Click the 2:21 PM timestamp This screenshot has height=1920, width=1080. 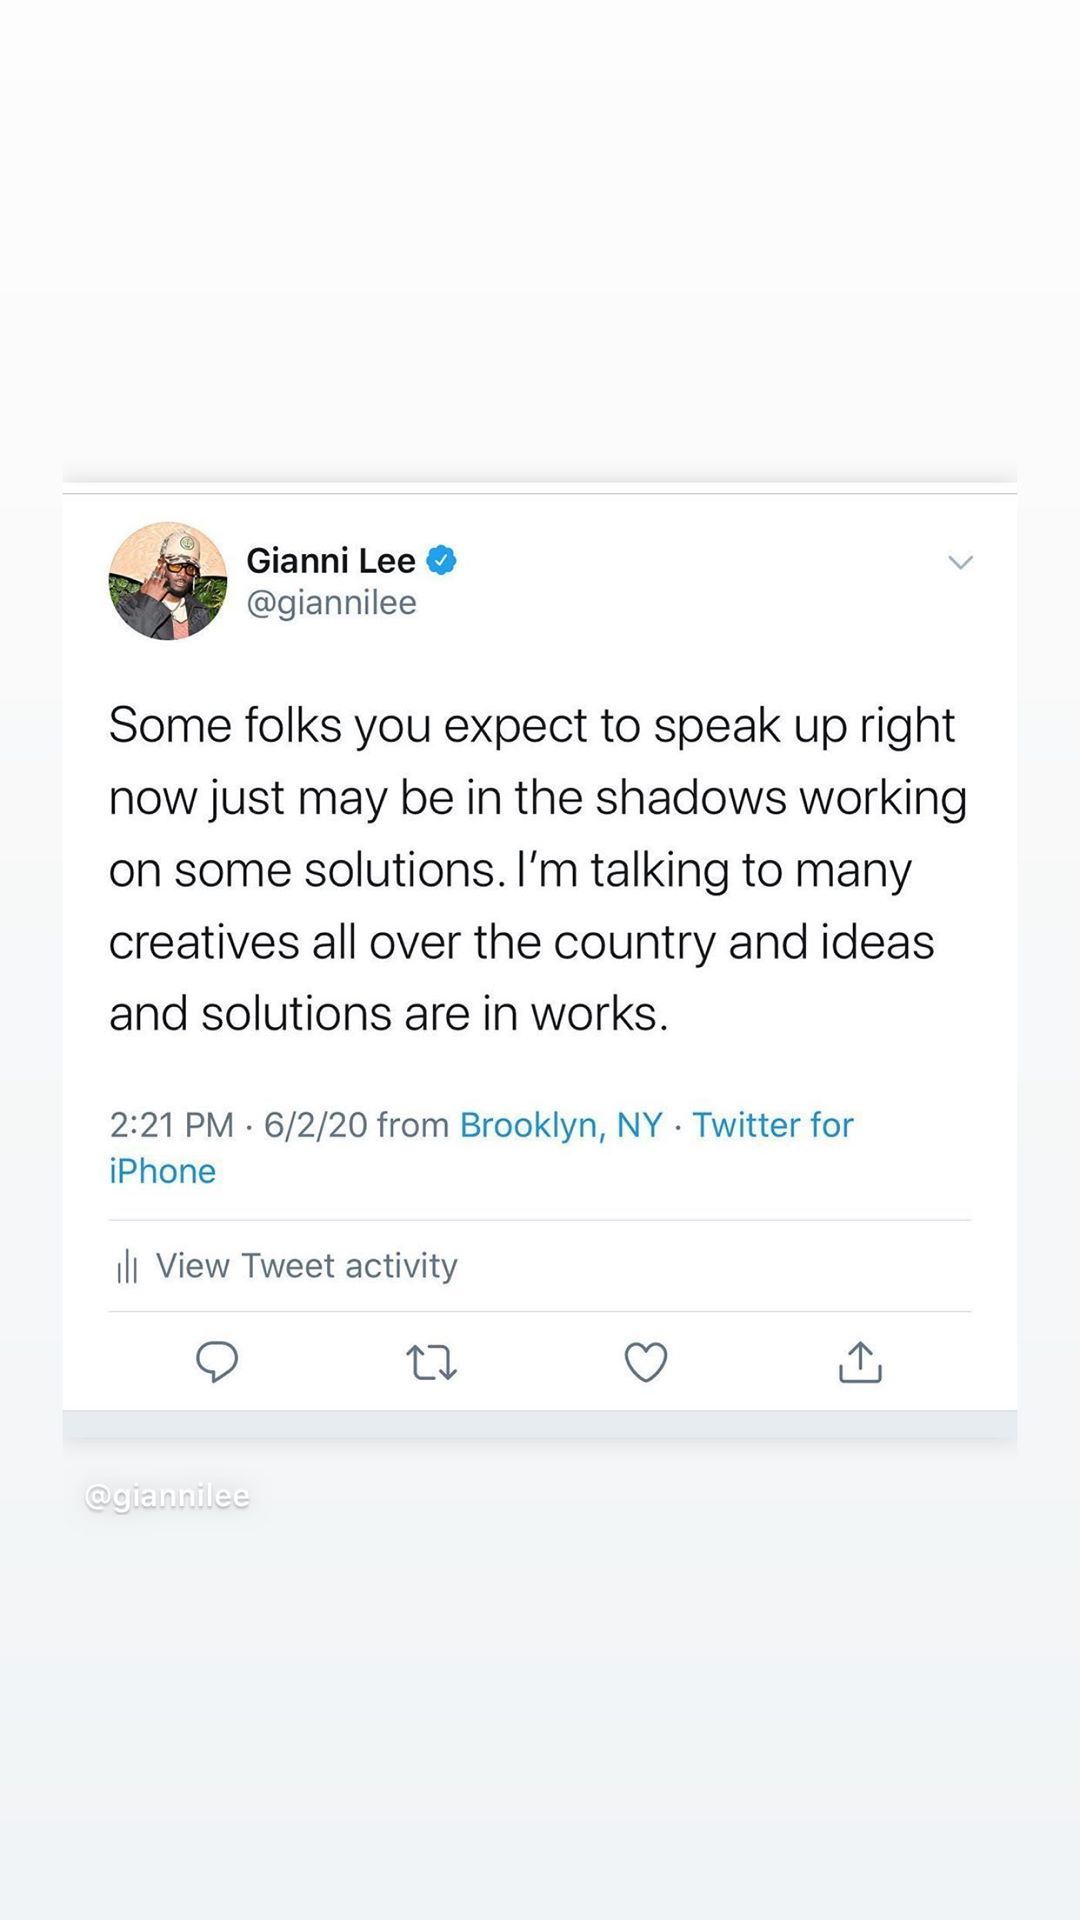pos(172,1125)
